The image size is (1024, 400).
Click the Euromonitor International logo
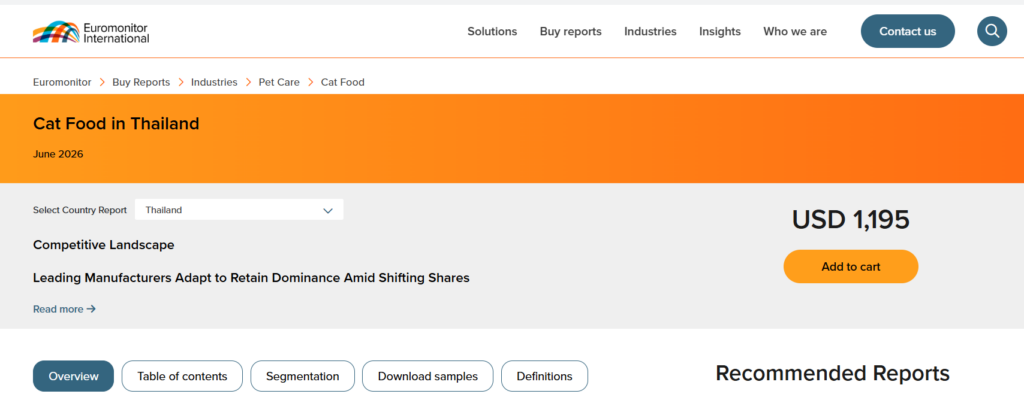click(x=91, y=32)
